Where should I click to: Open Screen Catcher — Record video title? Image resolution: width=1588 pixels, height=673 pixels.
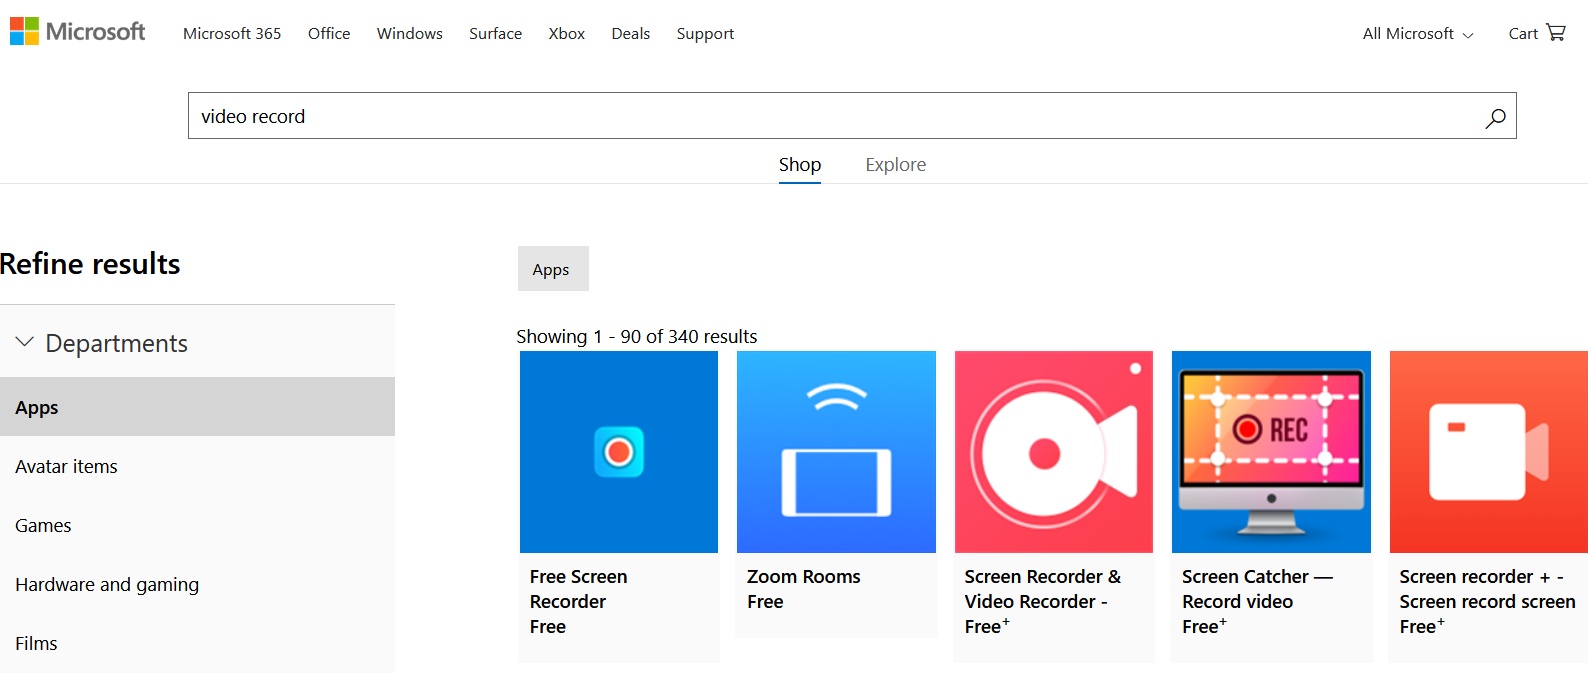click(1257, 589)
